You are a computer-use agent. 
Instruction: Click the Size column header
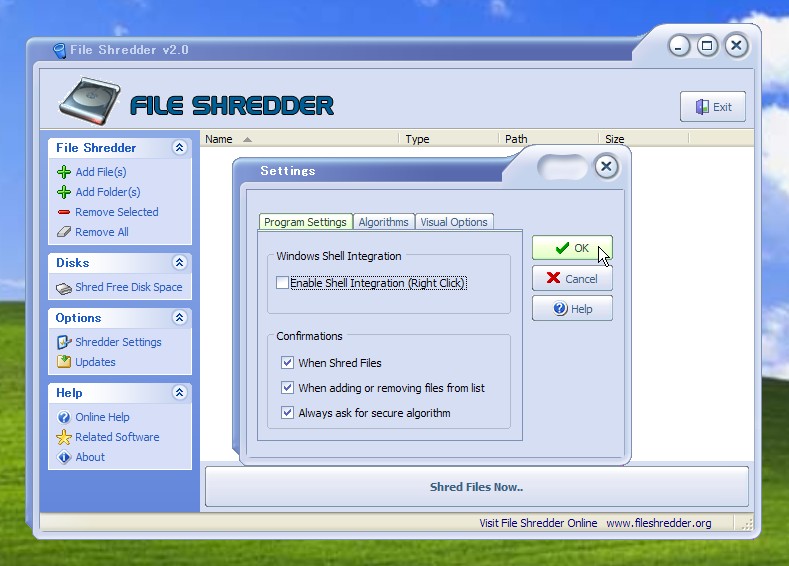coord(643,139)
